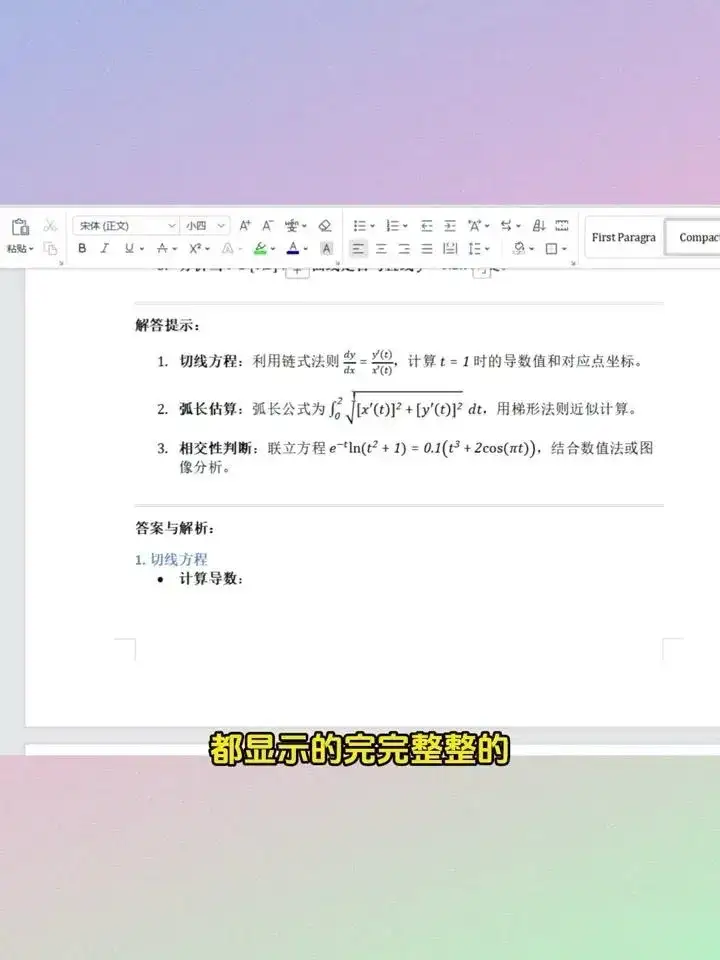Open font color dropdown arrow
The height and width of the screenshot is (960, 720).
pos(306,249)
